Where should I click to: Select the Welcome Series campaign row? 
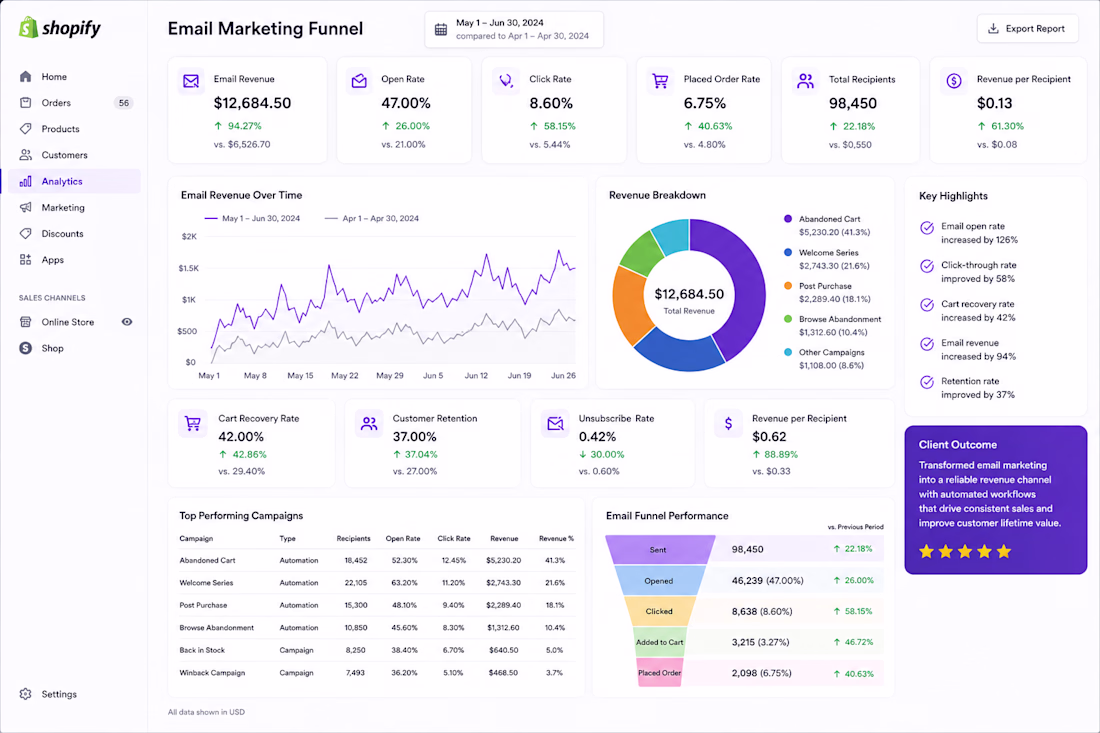[377, 583]
